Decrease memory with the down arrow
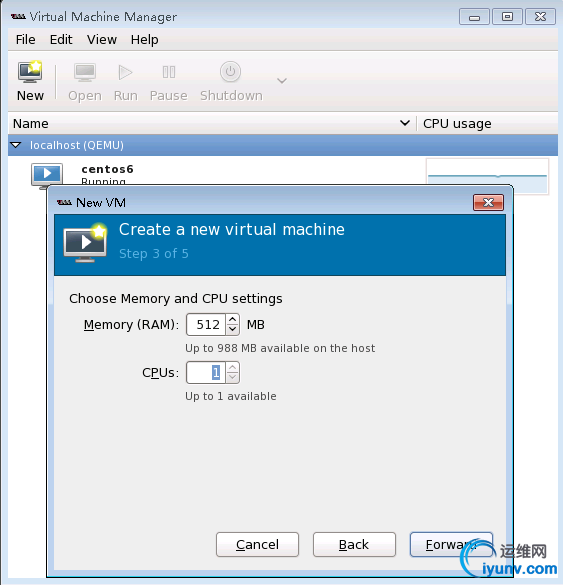The width and height of the screenshot is (563, 585). click(232, 329)
